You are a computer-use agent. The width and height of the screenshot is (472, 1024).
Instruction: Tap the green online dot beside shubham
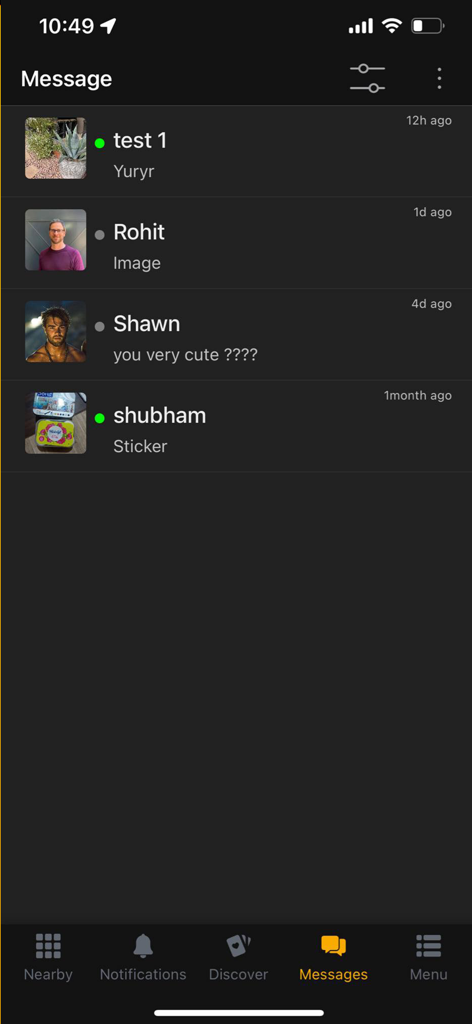click(x=99, y=418)
